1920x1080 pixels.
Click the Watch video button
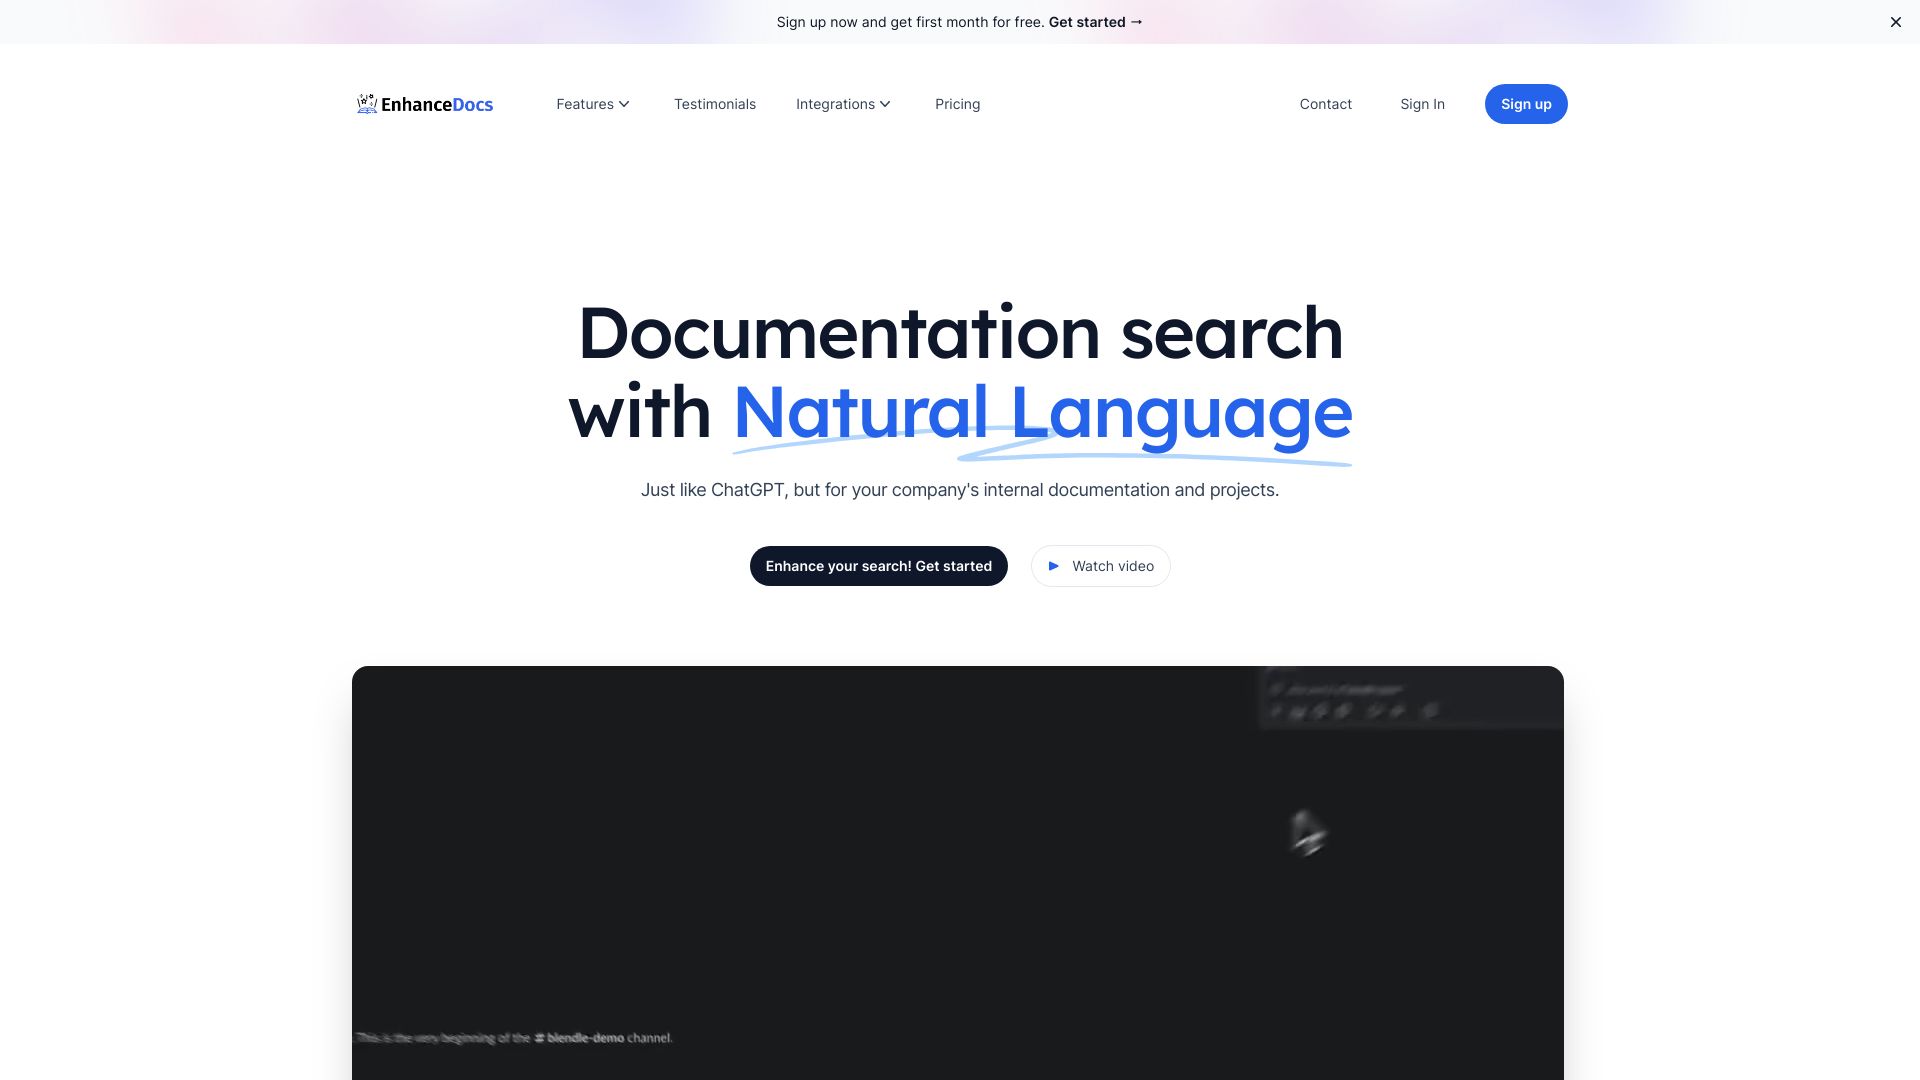pos(1100,566)
